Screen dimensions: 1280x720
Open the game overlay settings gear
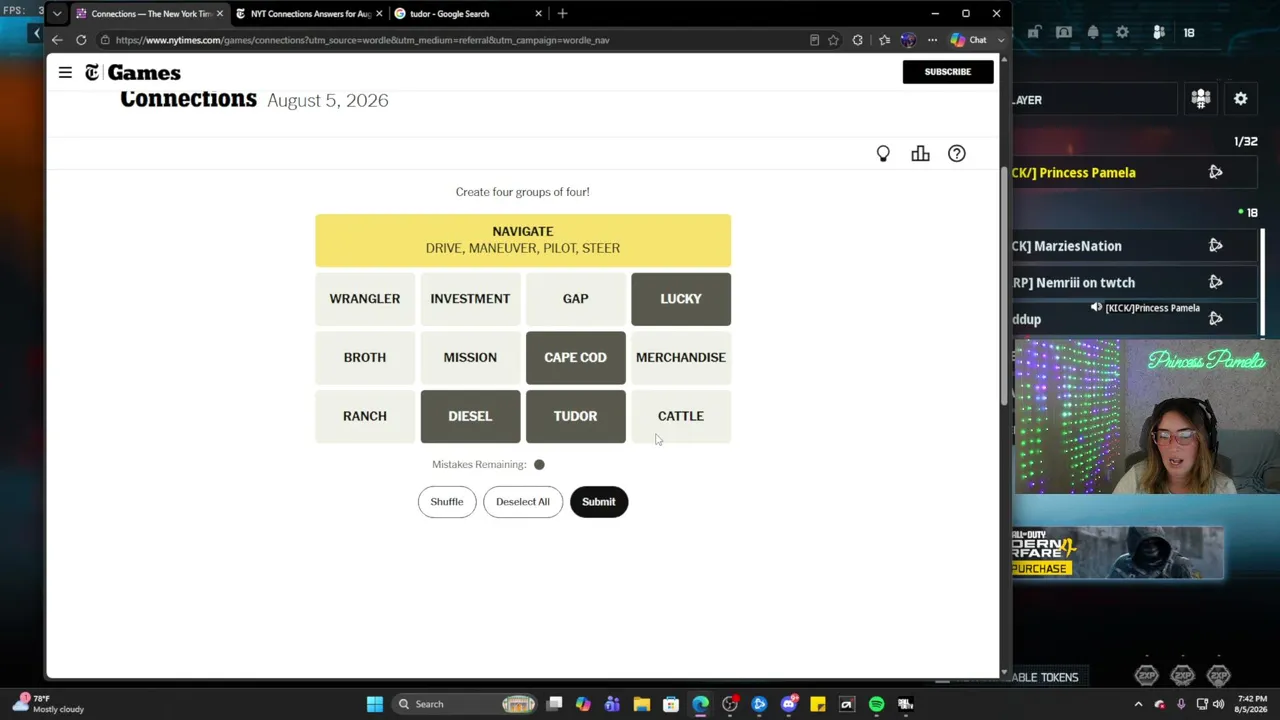1122,32
